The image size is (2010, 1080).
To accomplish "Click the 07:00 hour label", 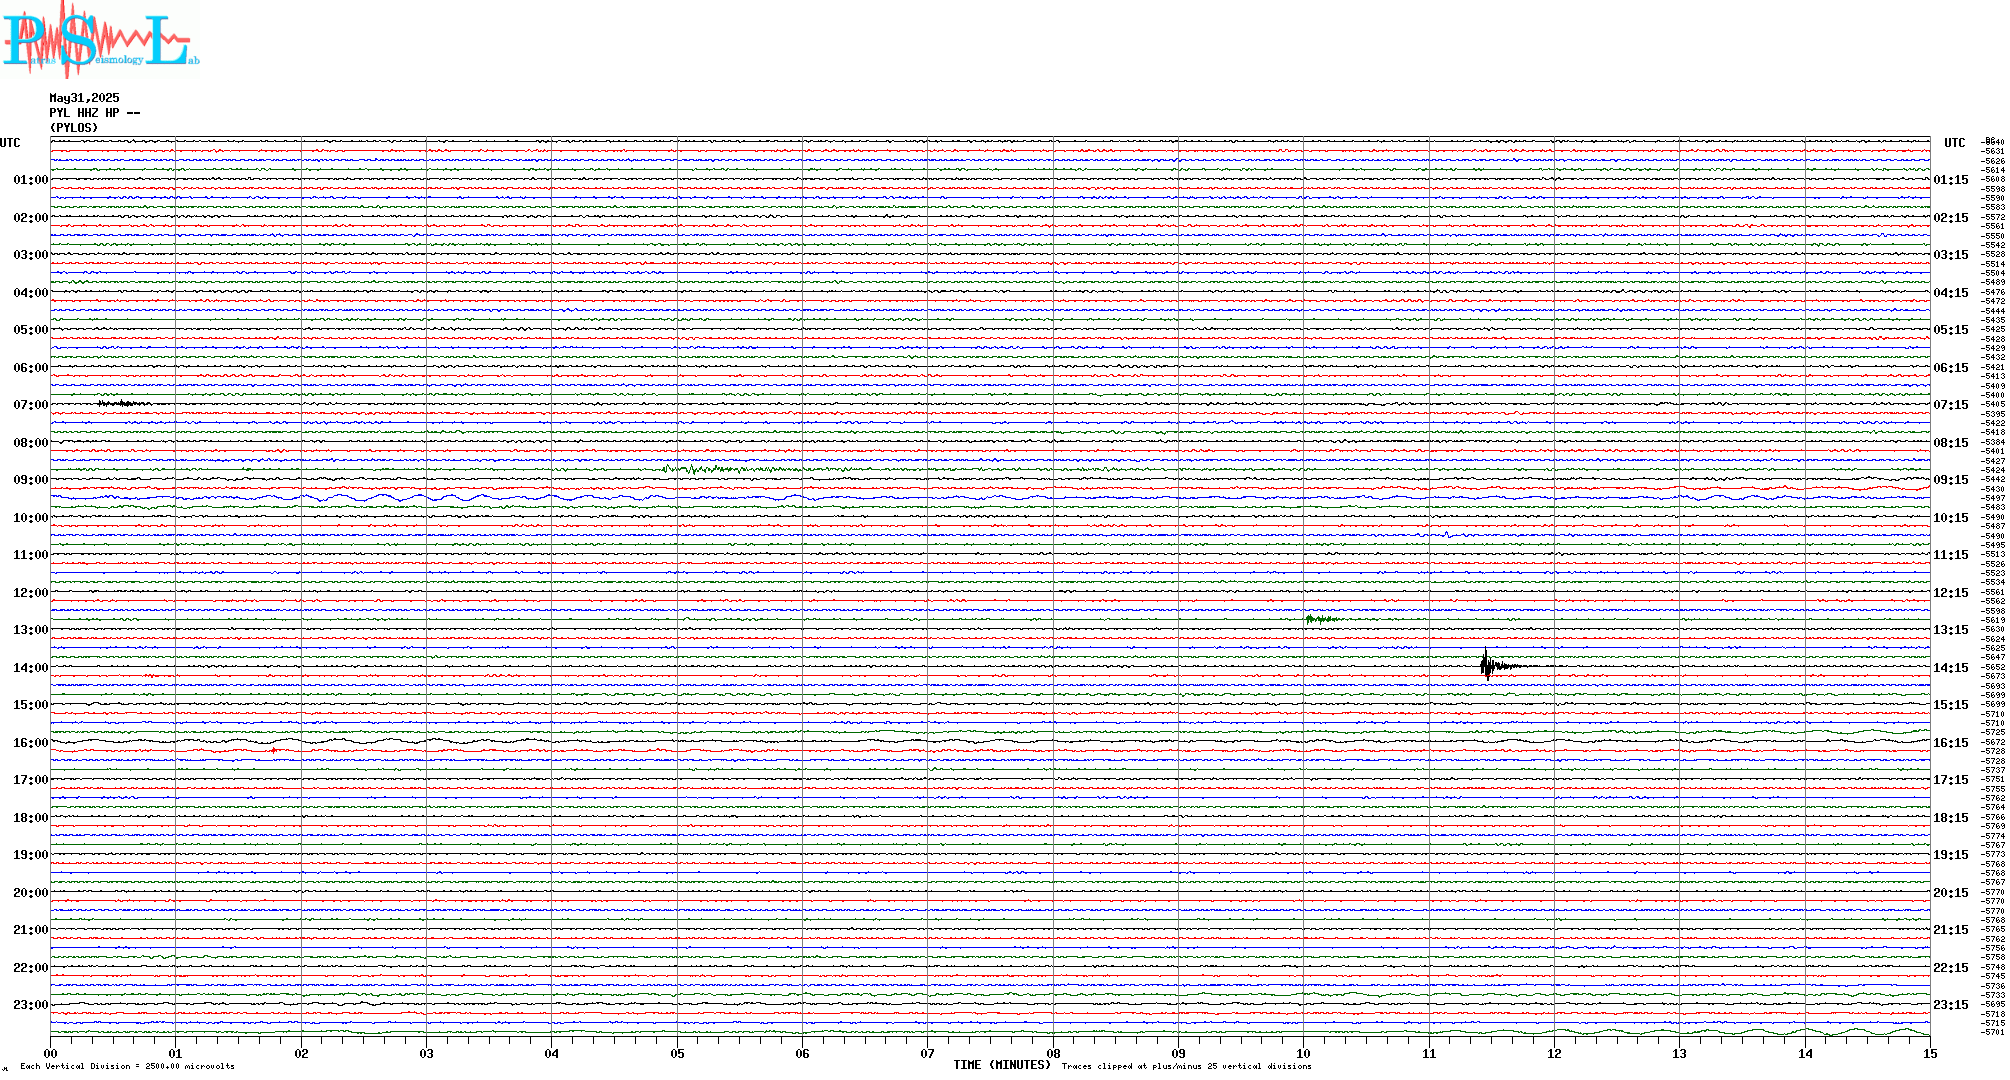I will [x=30, y=405].
